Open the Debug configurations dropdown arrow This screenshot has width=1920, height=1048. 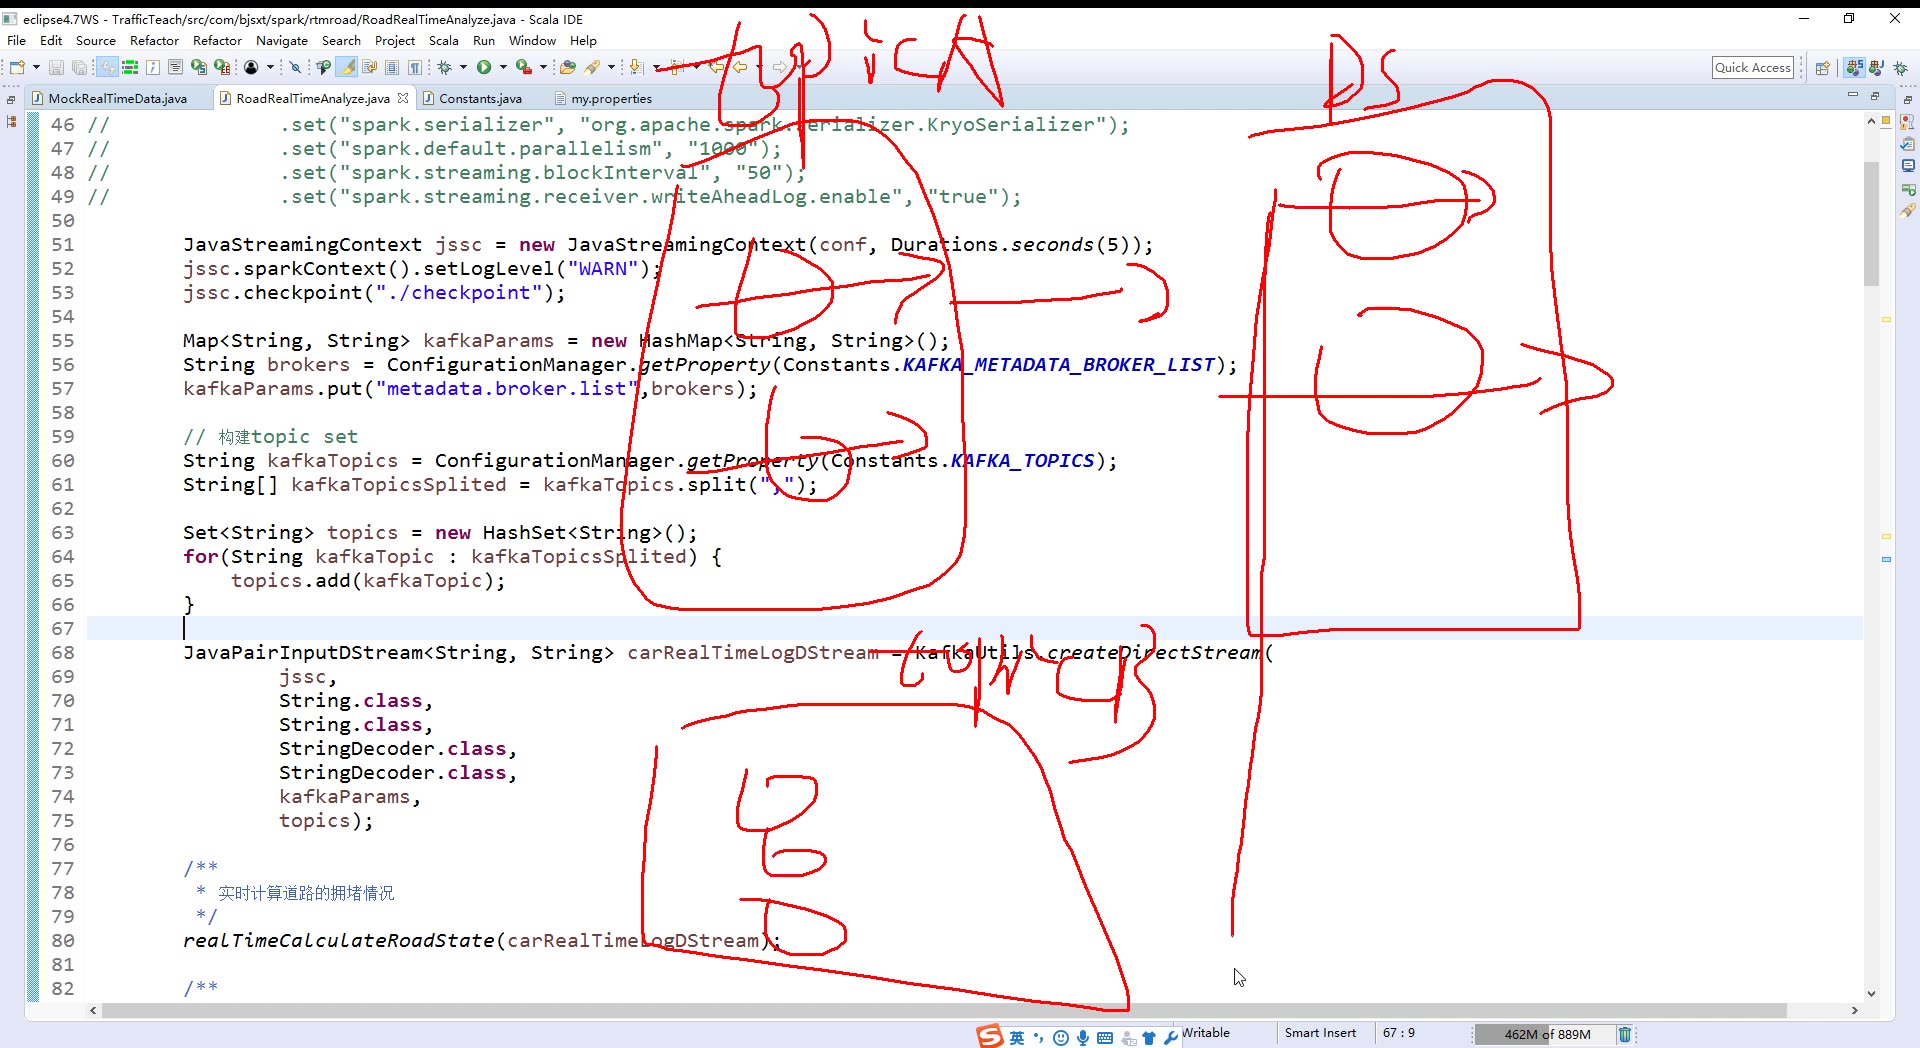pyautogui.click(x=463, y=67)
